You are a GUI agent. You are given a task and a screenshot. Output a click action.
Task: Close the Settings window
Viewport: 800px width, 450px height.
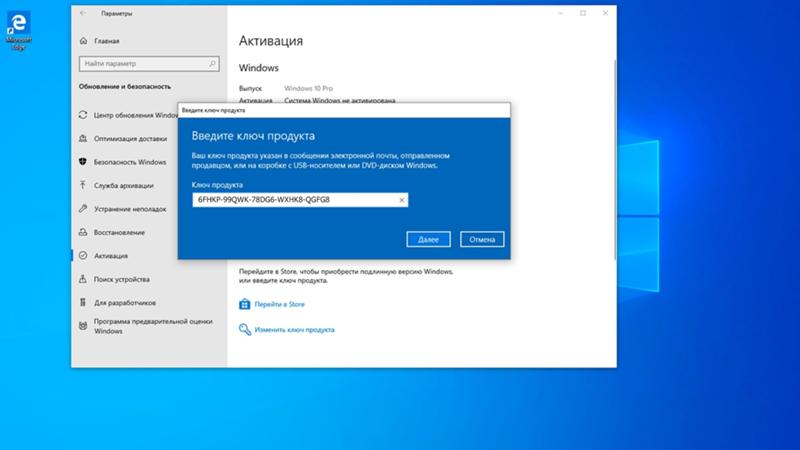tap(605, 13)
